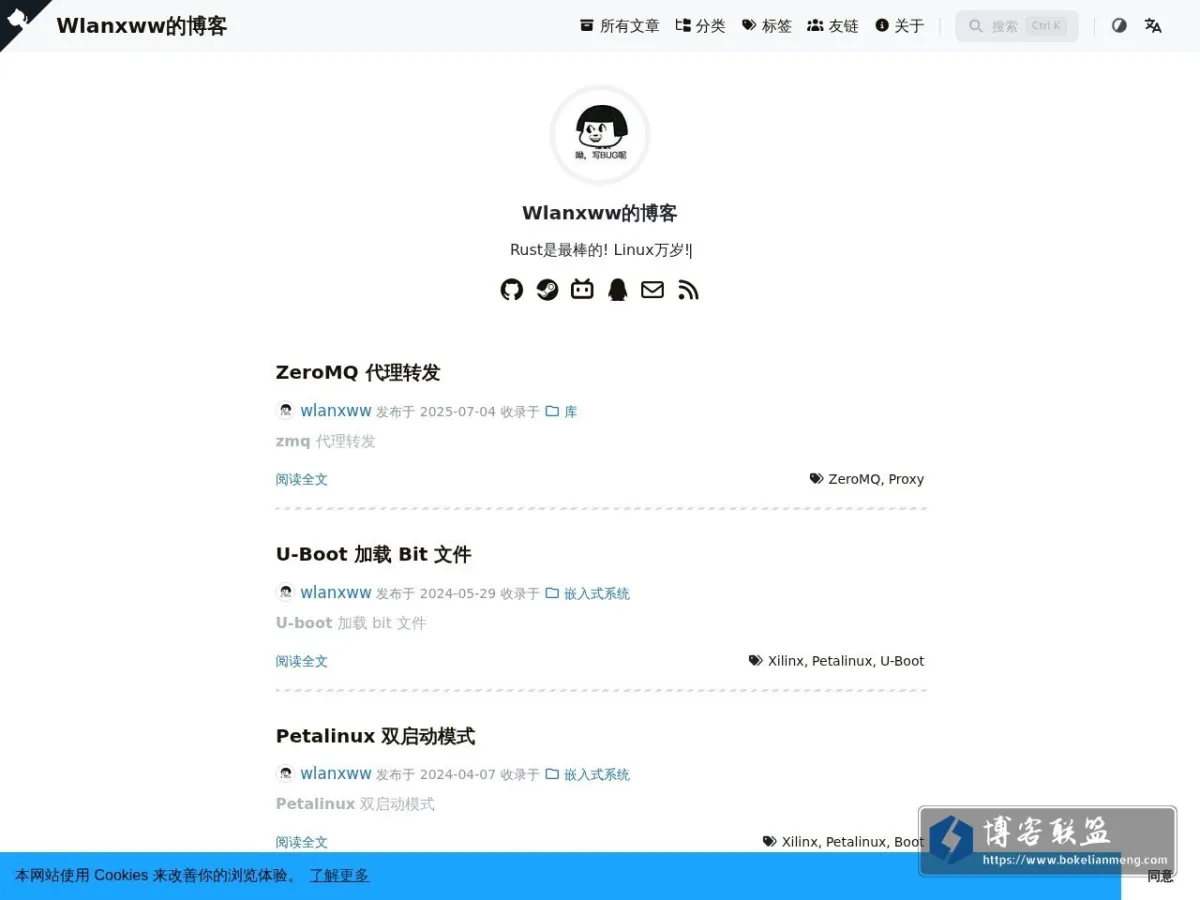Click the Wlanxww的博客 heading below avatar

(600, 213)
